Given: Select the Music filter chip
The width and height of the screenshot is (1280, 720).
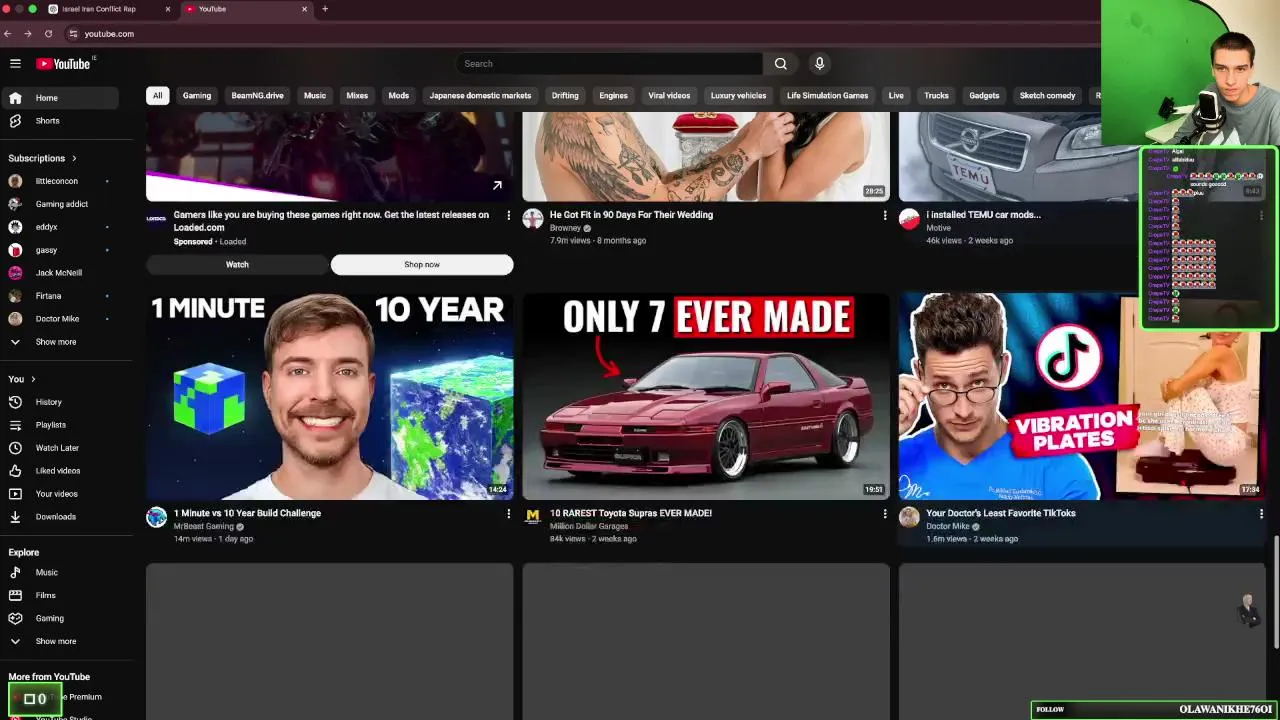Looking at the screenshot, I should (x=315, y=96).
